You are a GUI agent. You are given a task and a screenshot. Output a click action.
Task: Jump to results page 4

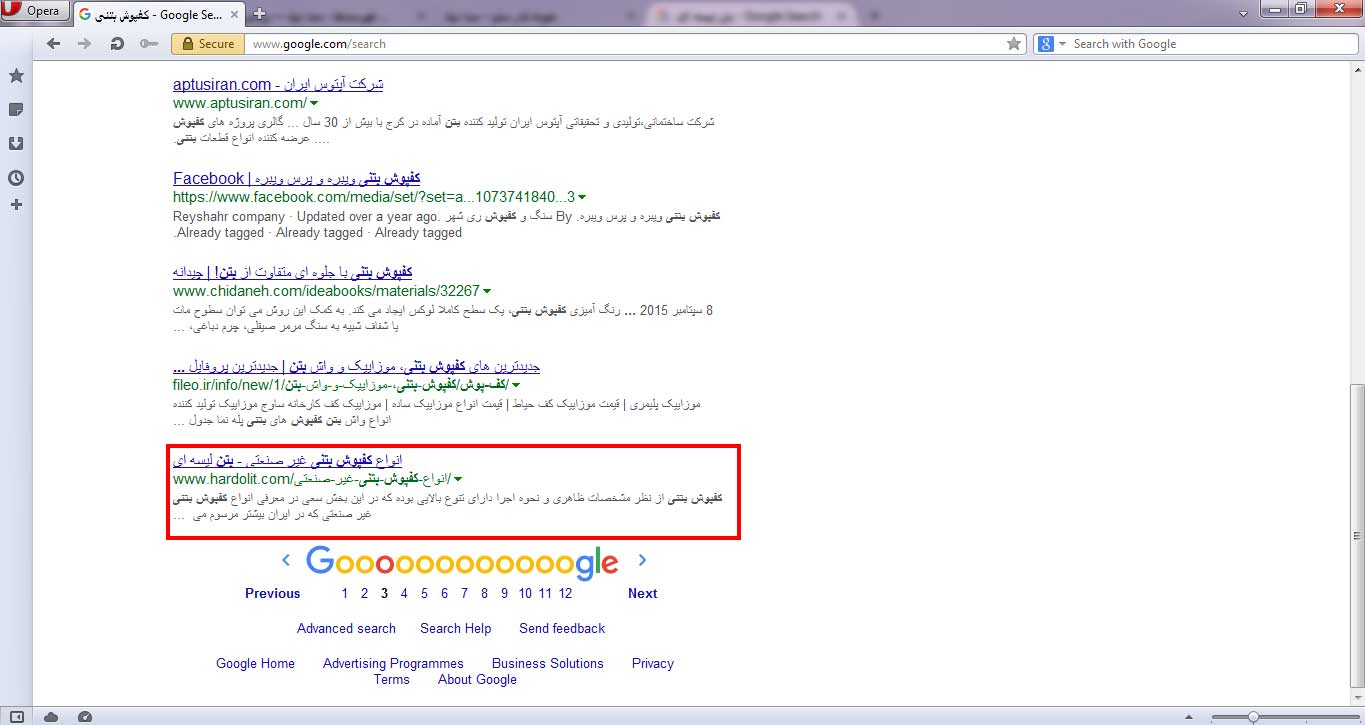tap(404, 593)
